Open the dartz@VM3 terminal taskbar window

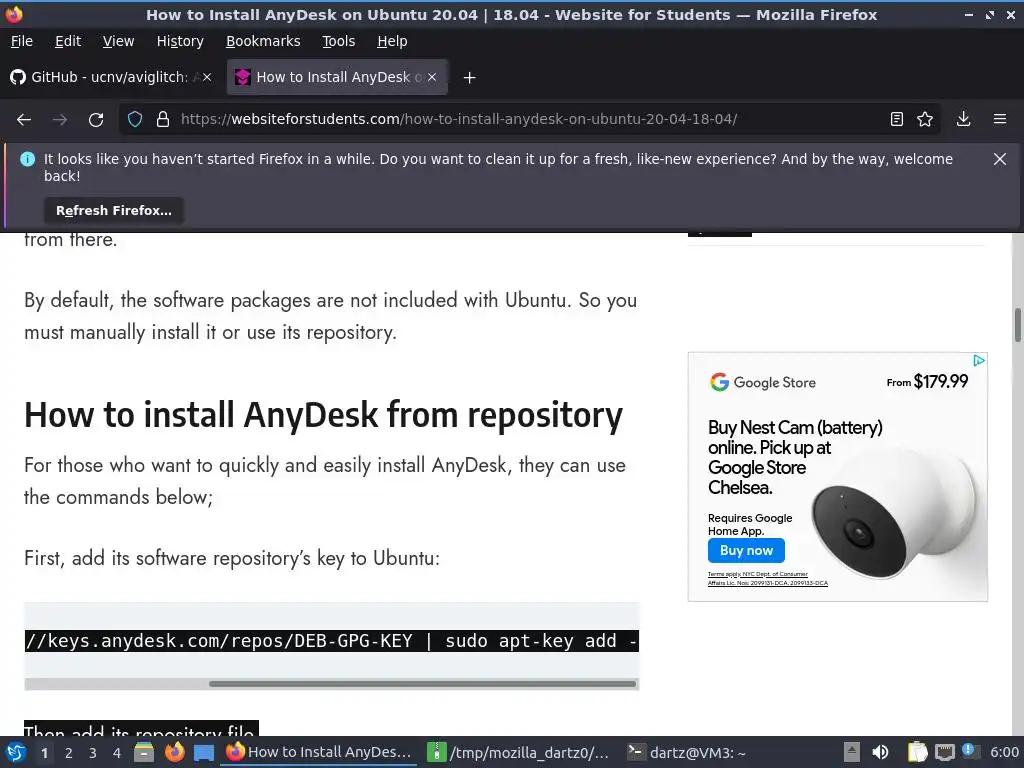[686, 753]
